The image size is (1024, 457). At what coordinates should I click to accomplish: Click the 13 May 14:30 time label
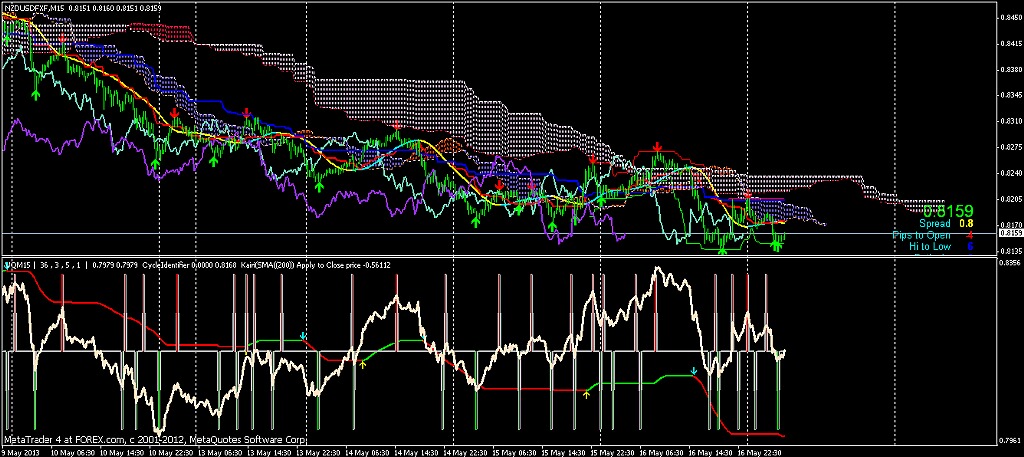pyautogui.click(x=268, y=452)
